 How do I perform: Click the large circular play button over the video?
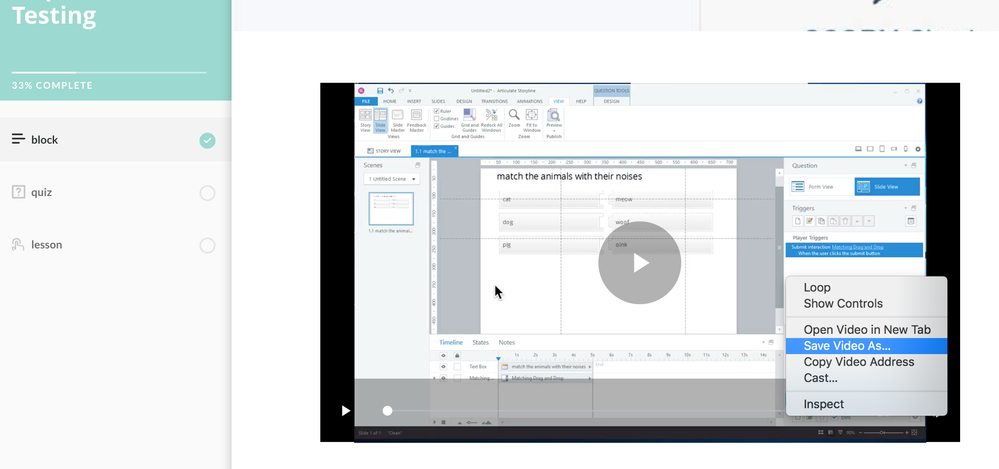(640, 263)
